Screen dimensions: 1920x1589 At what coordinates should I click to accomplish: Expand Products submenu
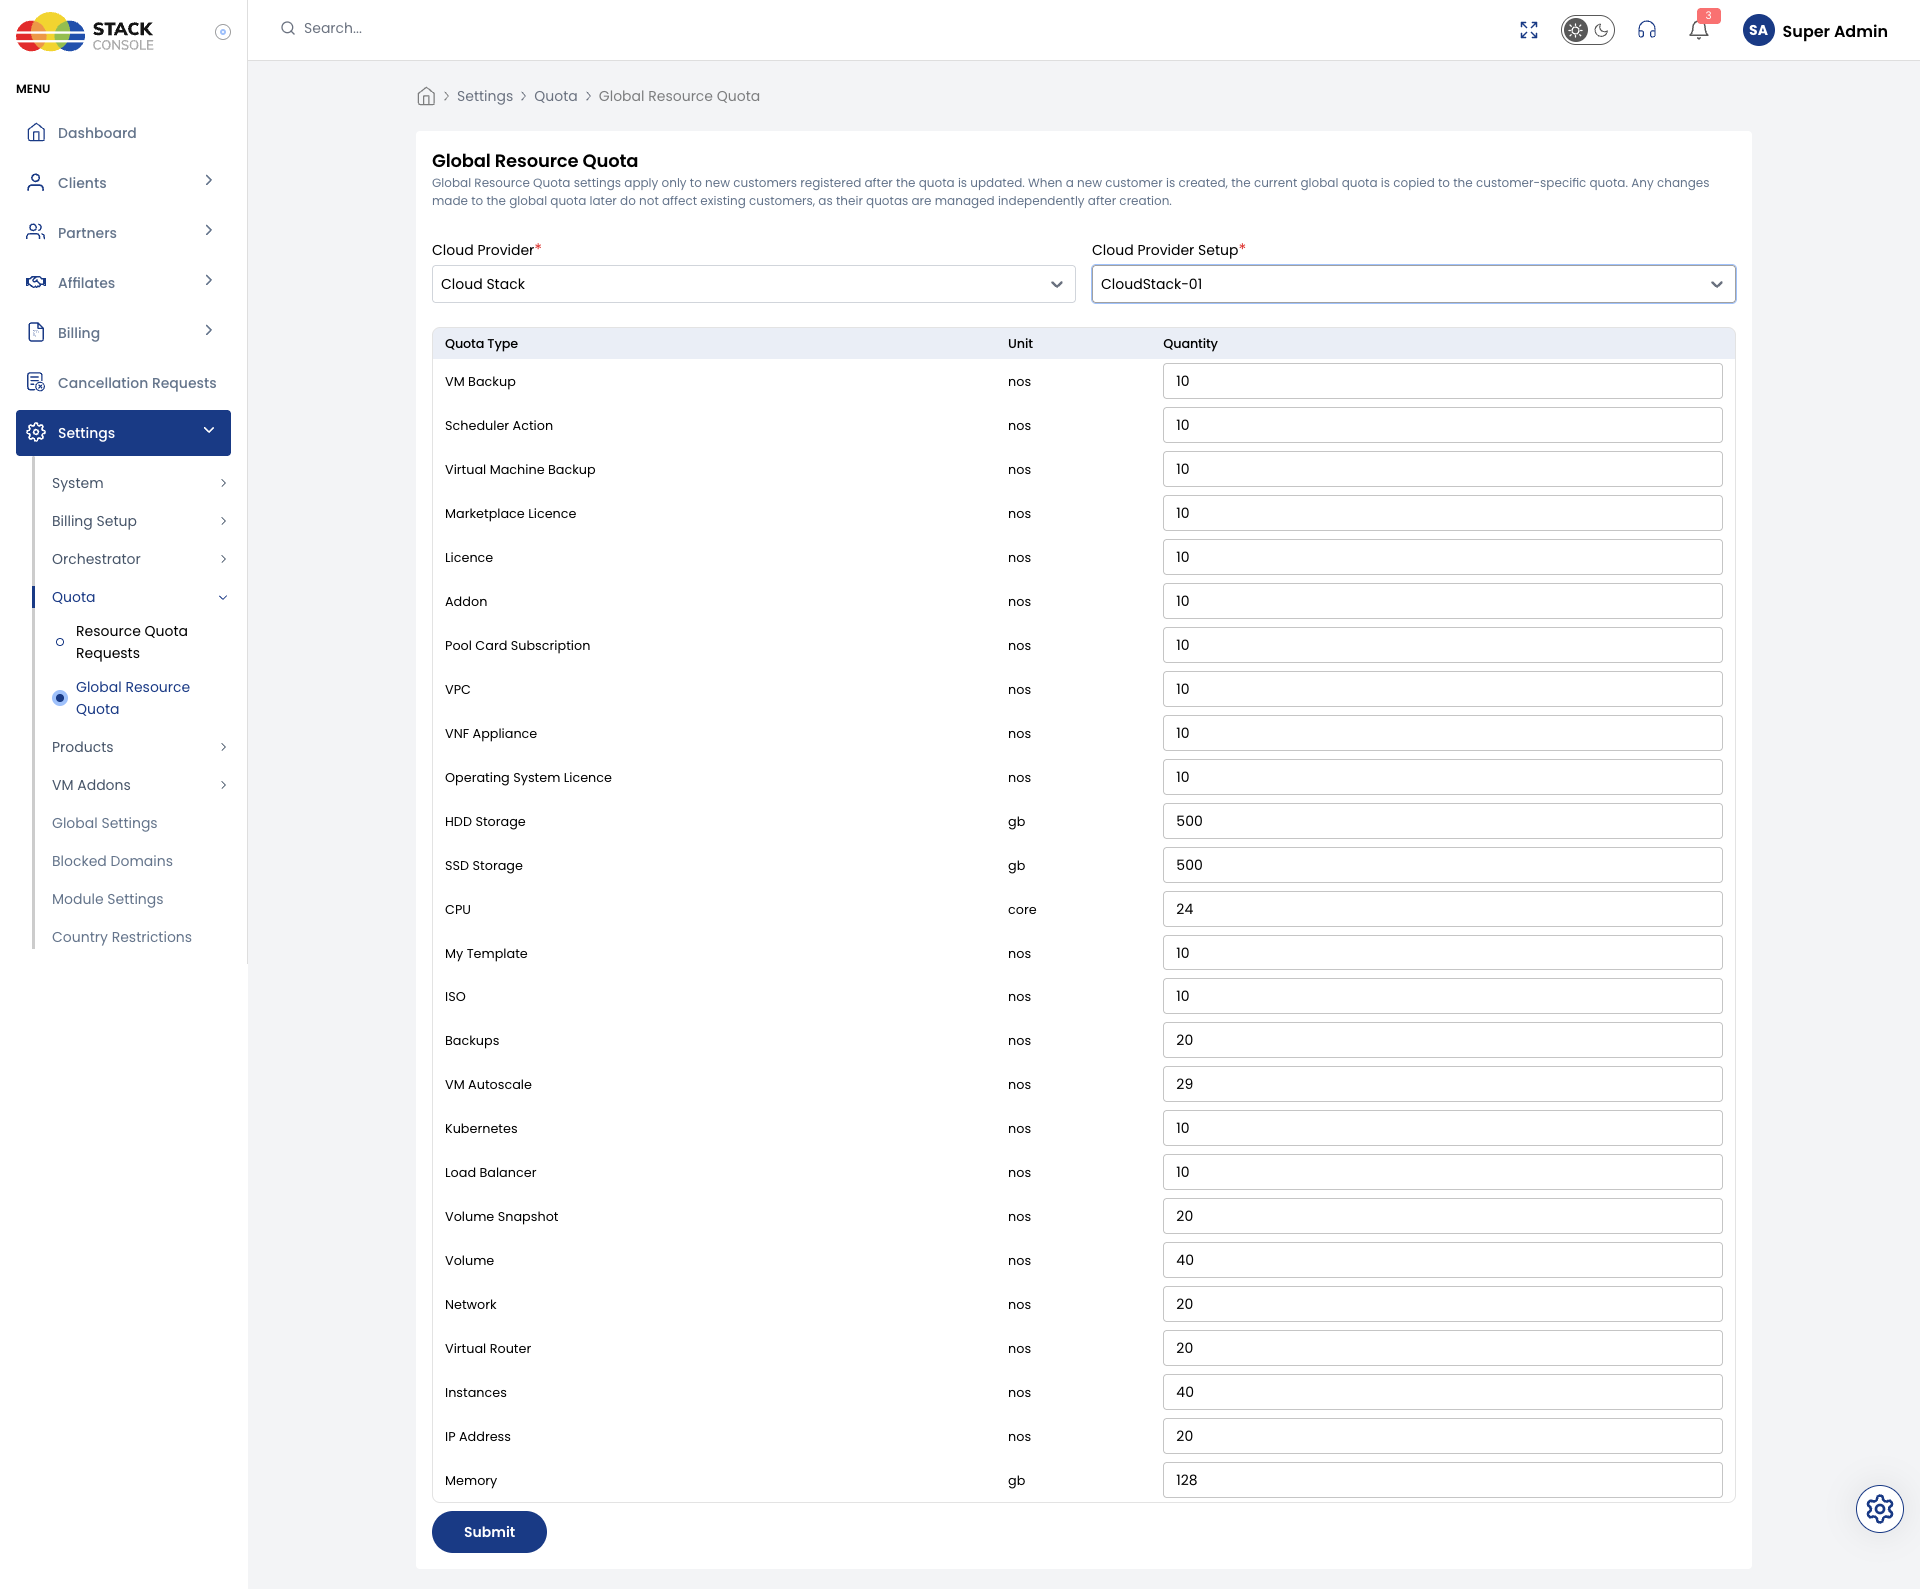point(139,747)
